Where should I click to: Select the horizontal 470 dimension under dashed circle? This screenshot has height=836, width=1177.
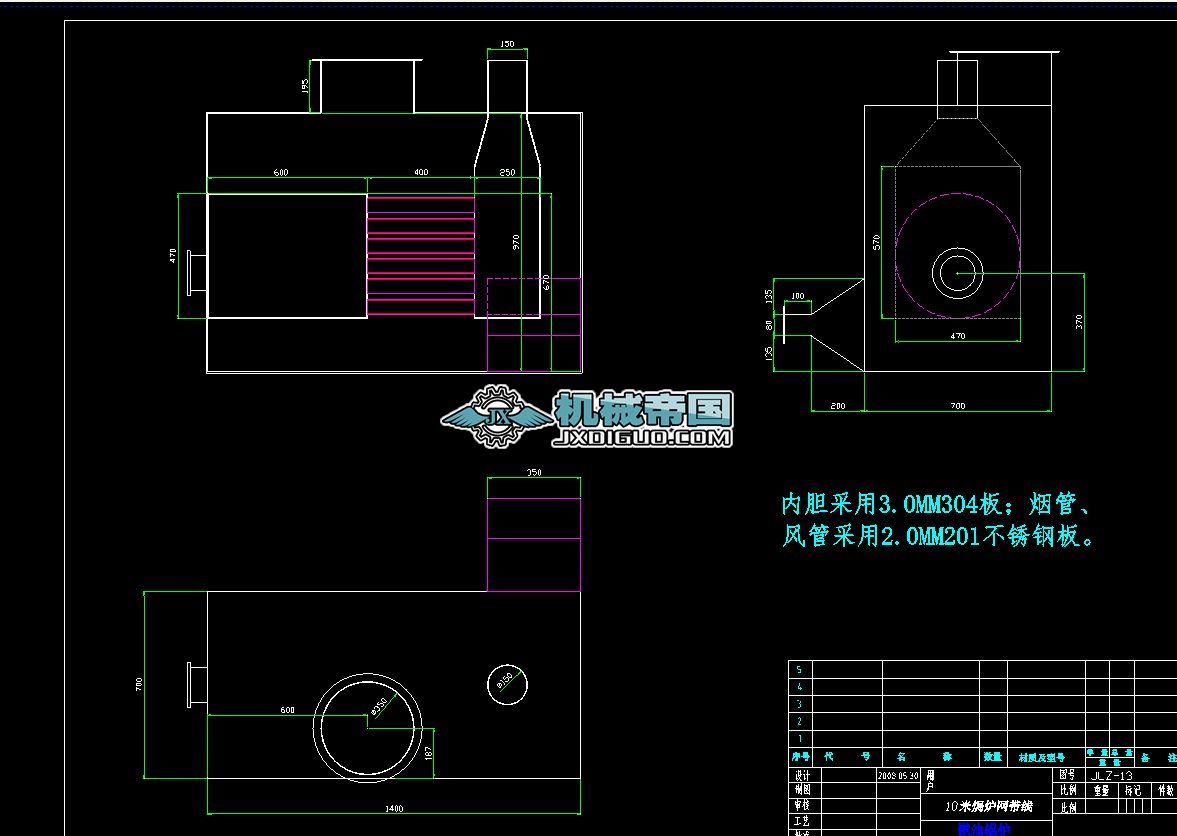point(958,336)
